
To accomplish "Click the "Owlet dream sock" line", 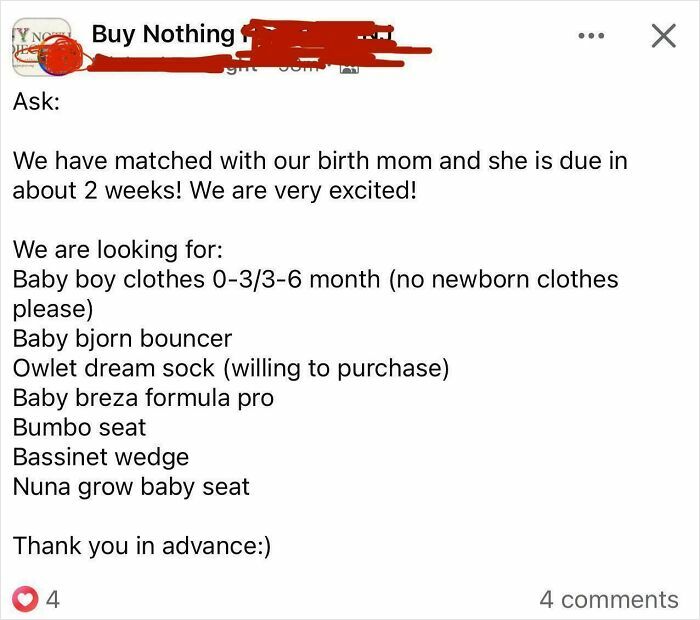I will click(x=230, y=368).
